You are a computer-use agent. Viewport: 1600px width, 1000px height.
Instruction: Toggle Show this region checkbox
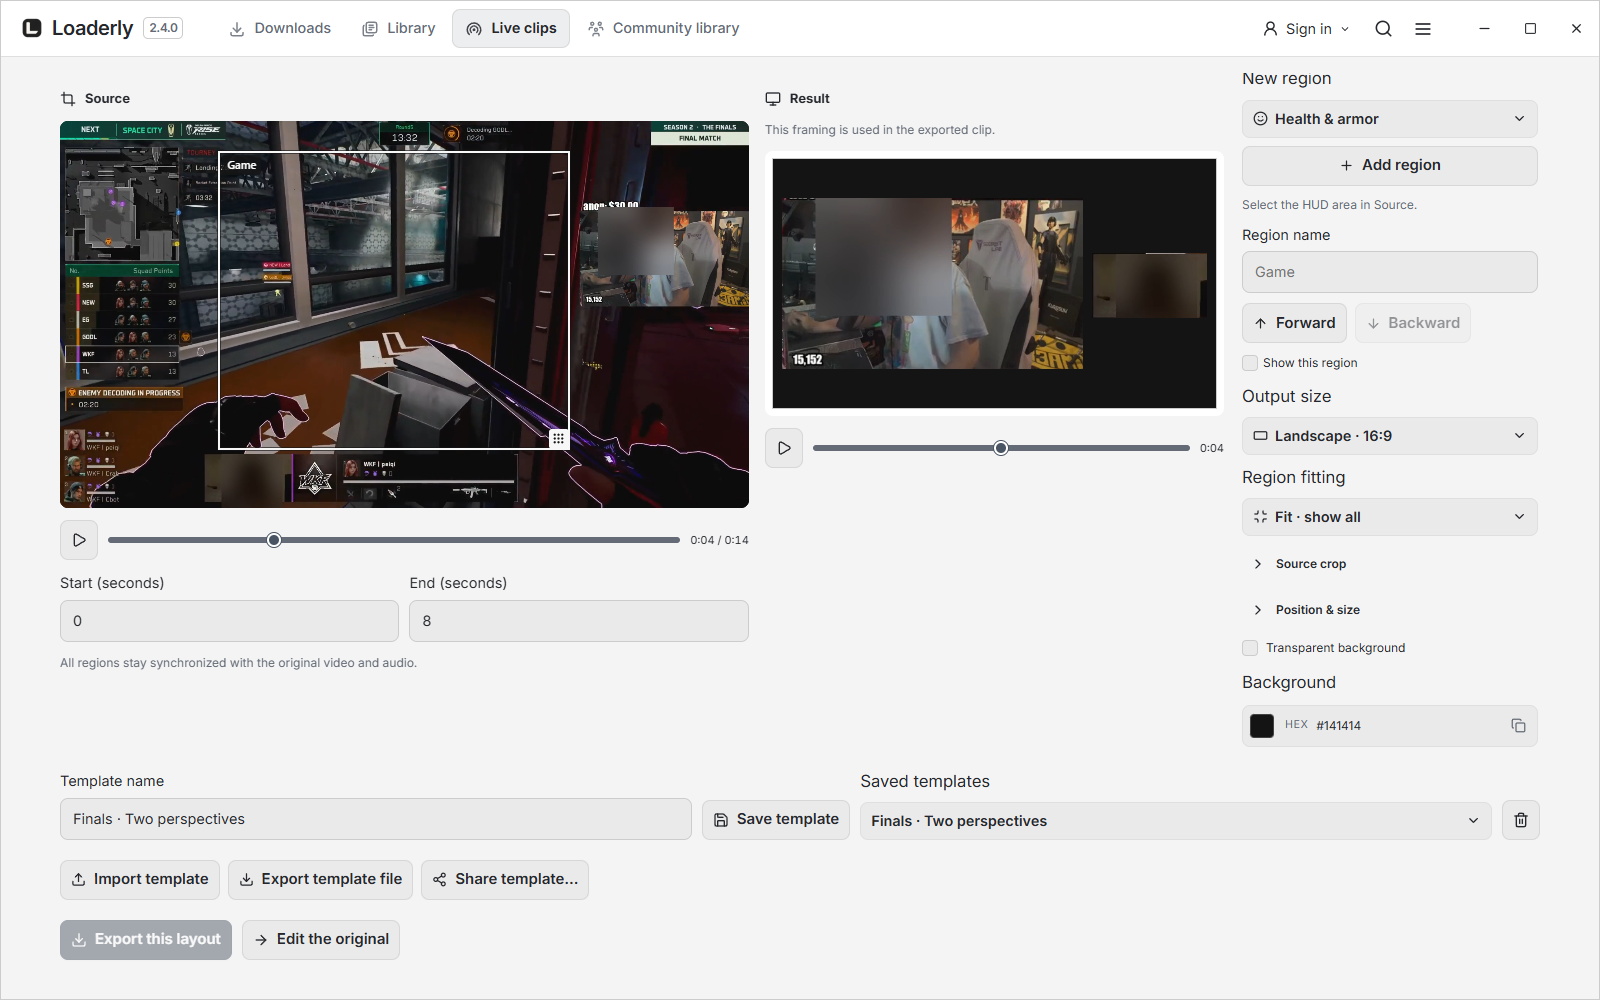[1250, 363]
